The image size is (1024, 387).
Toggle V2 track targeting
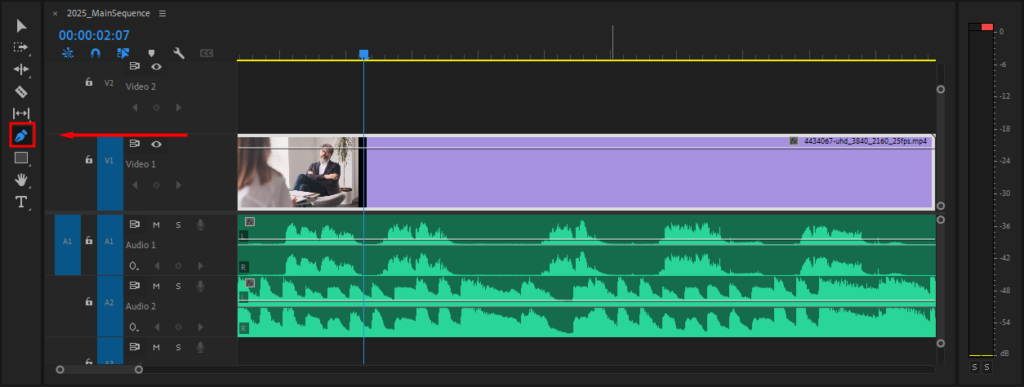(x=109, y=84)
